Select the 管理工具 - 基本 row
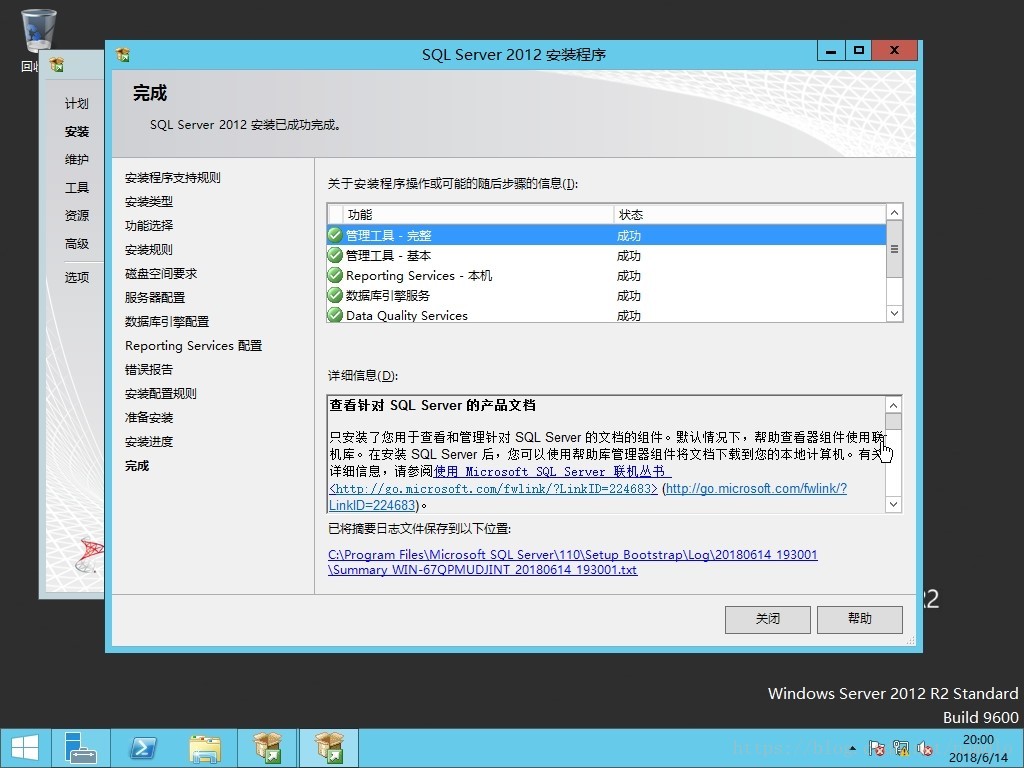 coord(607,255)
